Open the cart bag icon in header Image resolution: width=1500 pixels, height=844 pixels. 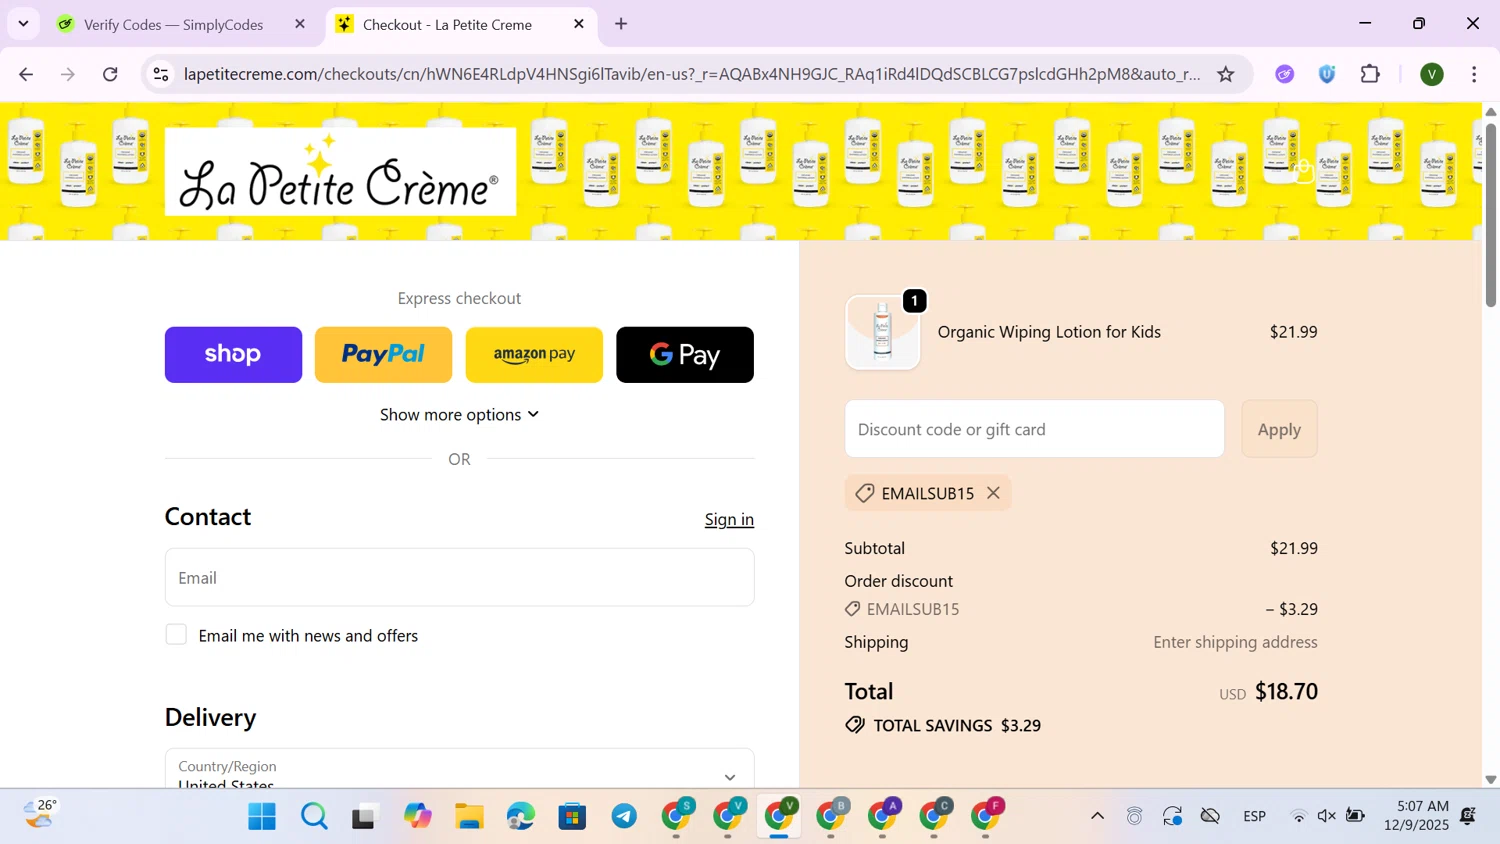pos(1303,171)
